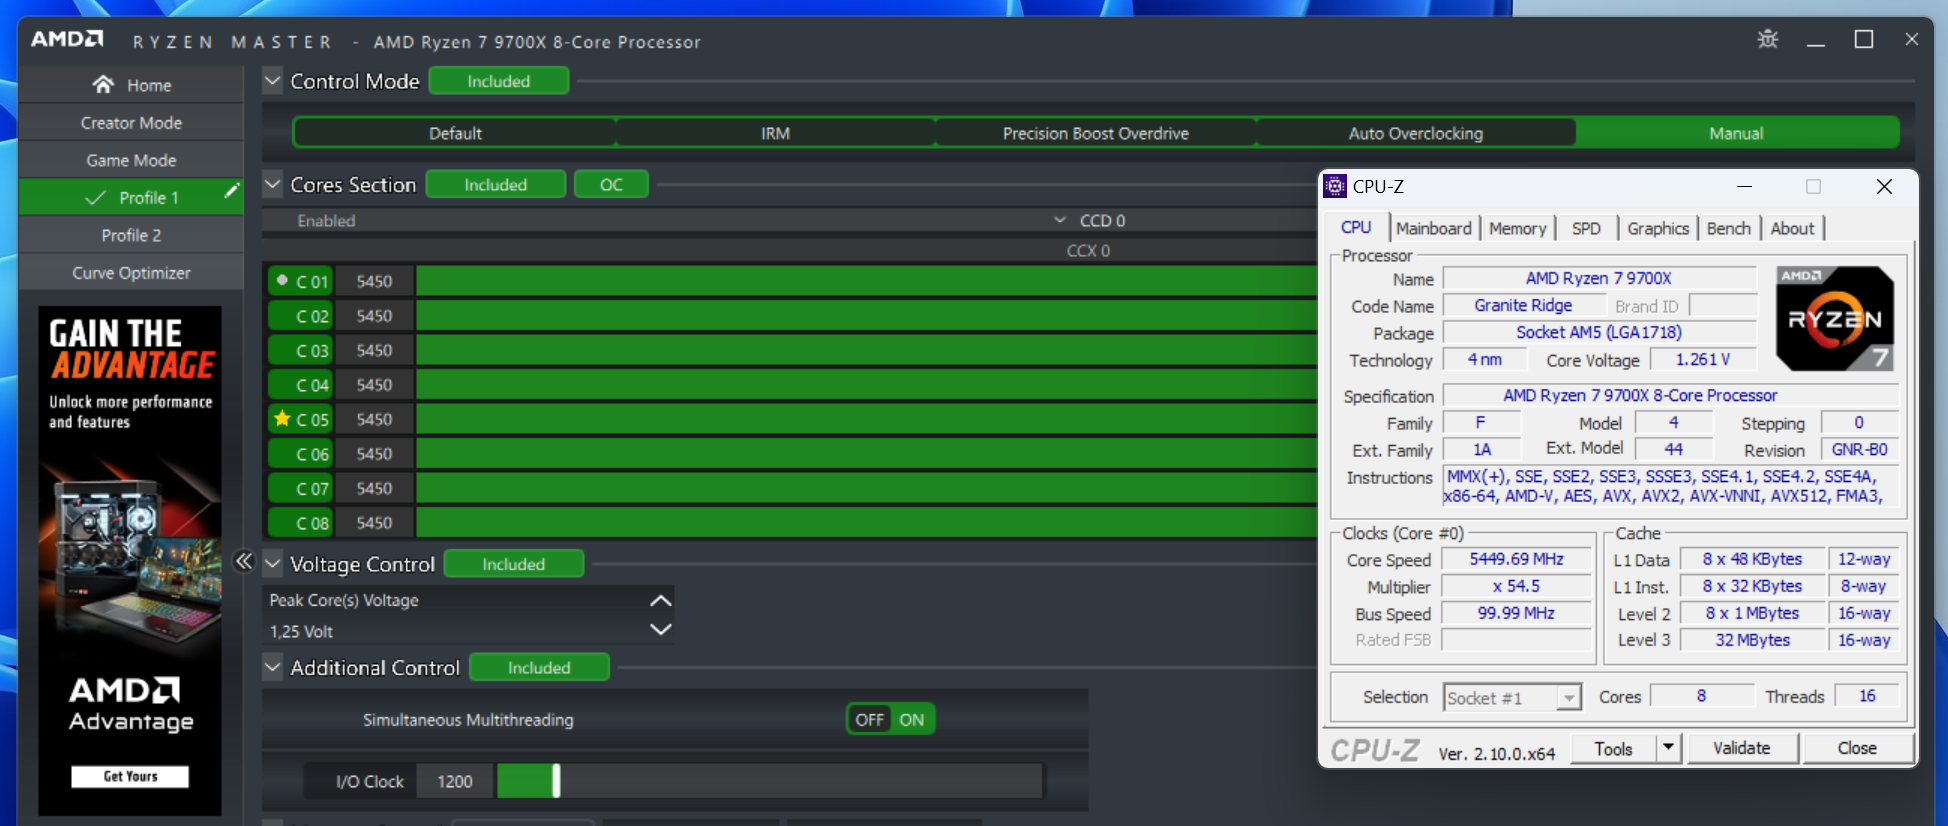Click the Home house icon
The image size is (1948, 826).
point(103,84)
